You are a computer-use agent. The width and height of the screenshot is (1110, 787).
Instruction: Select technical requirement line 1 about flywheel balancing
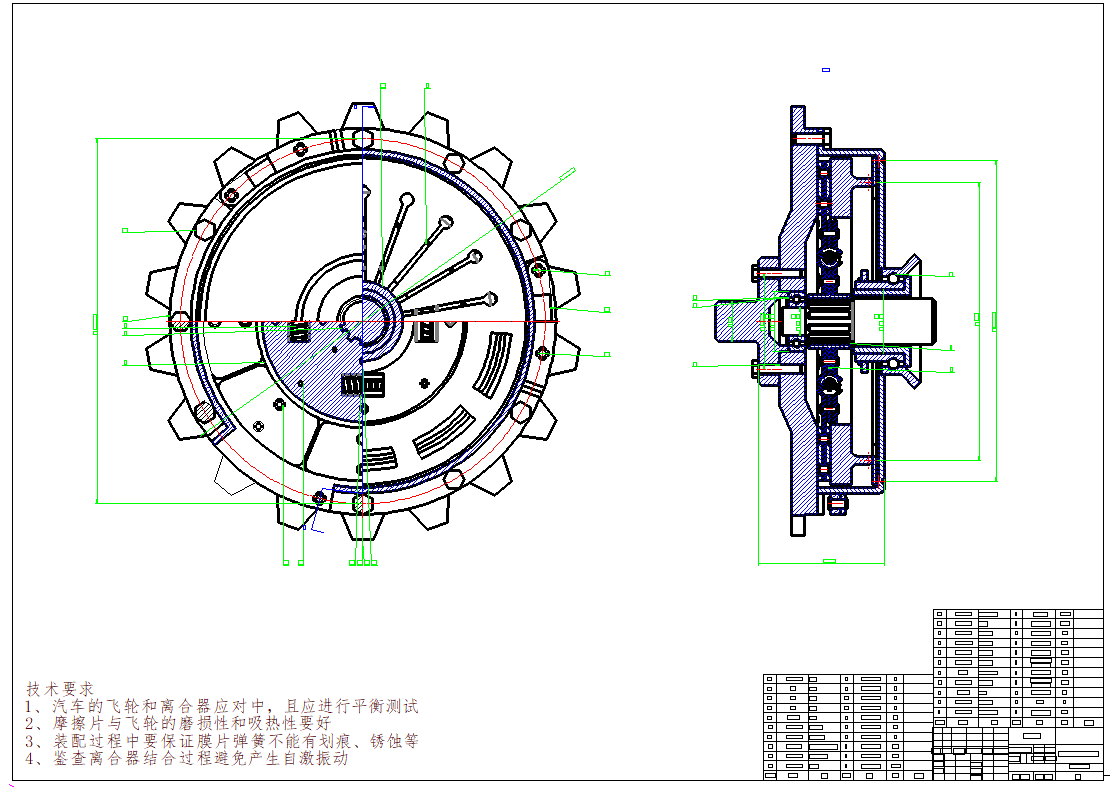[x=221, y=706]
